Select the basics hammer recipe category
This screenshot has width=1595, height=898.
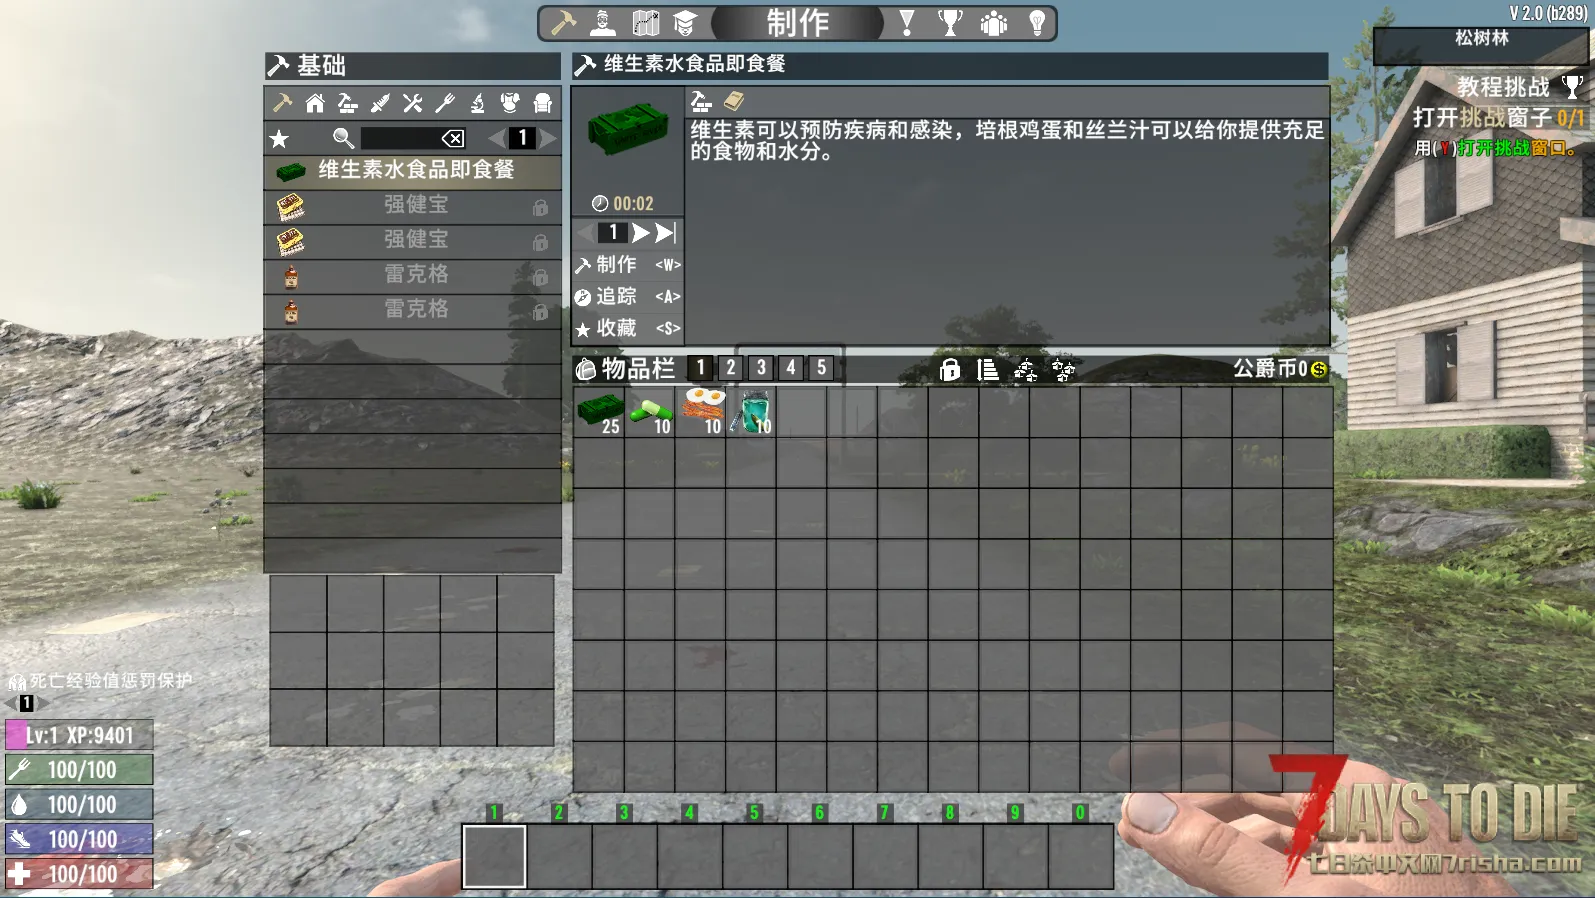click(282, 103)
